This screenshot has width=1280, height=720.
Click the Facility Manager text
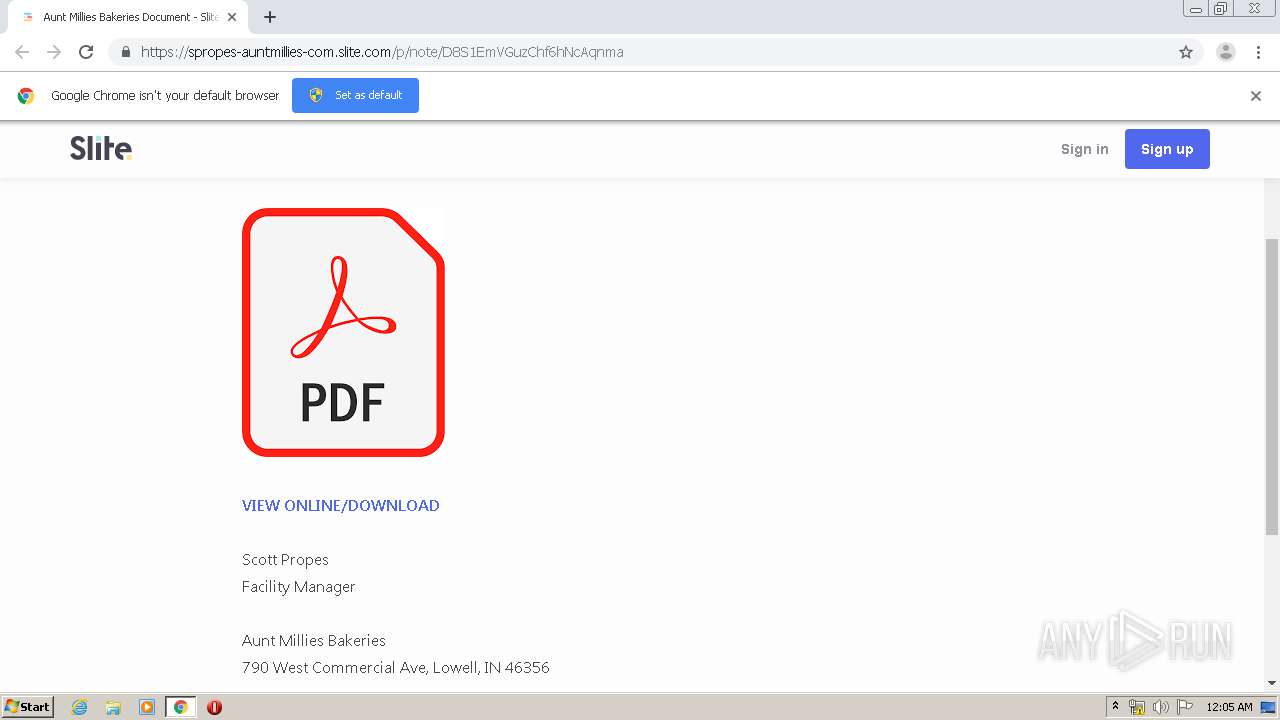tap(299, 586)
